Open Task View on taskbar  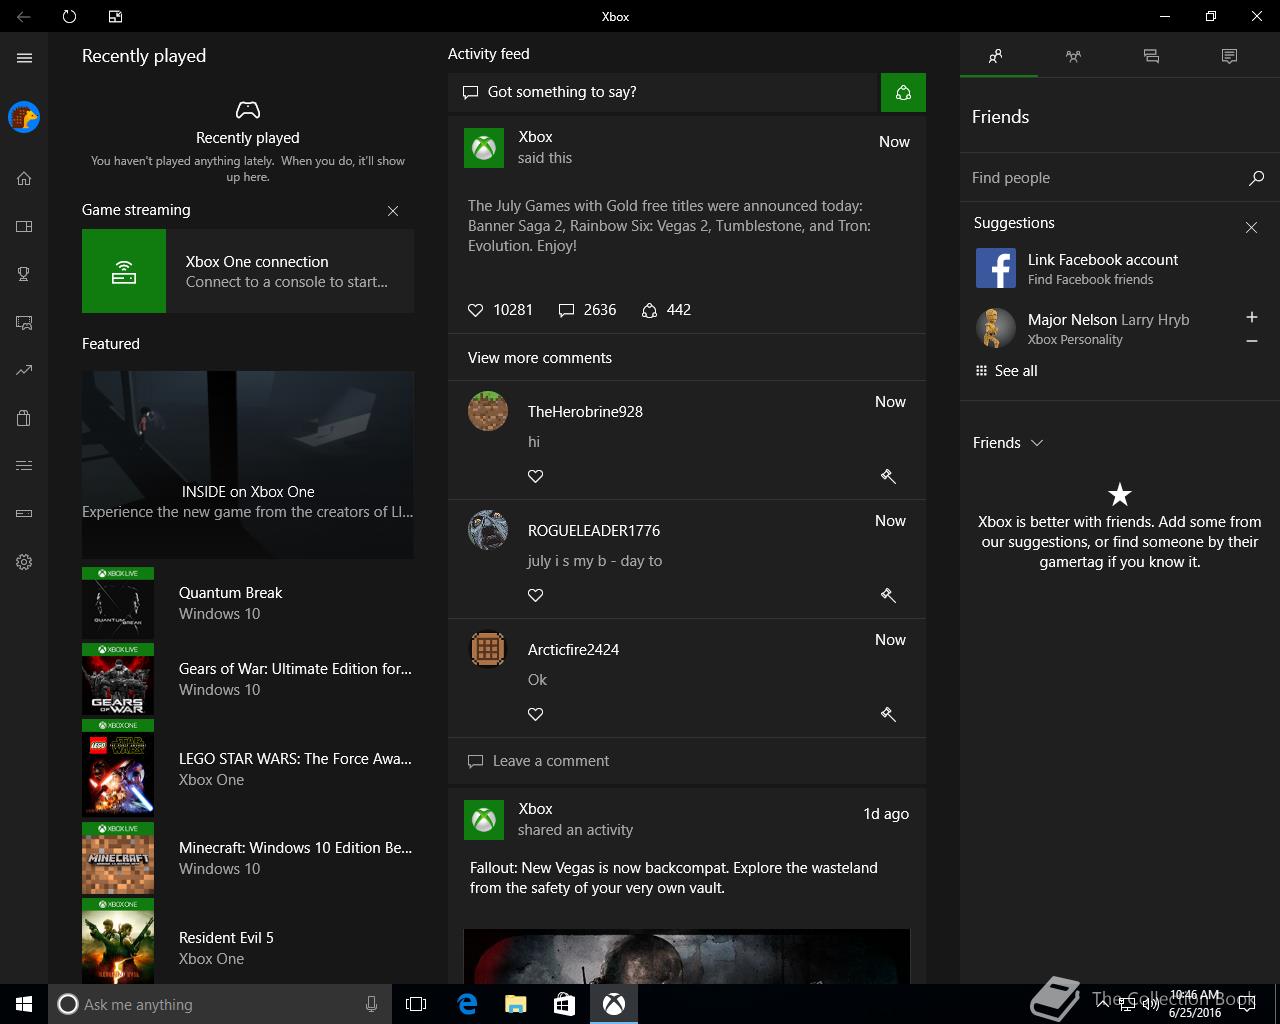416,1004
